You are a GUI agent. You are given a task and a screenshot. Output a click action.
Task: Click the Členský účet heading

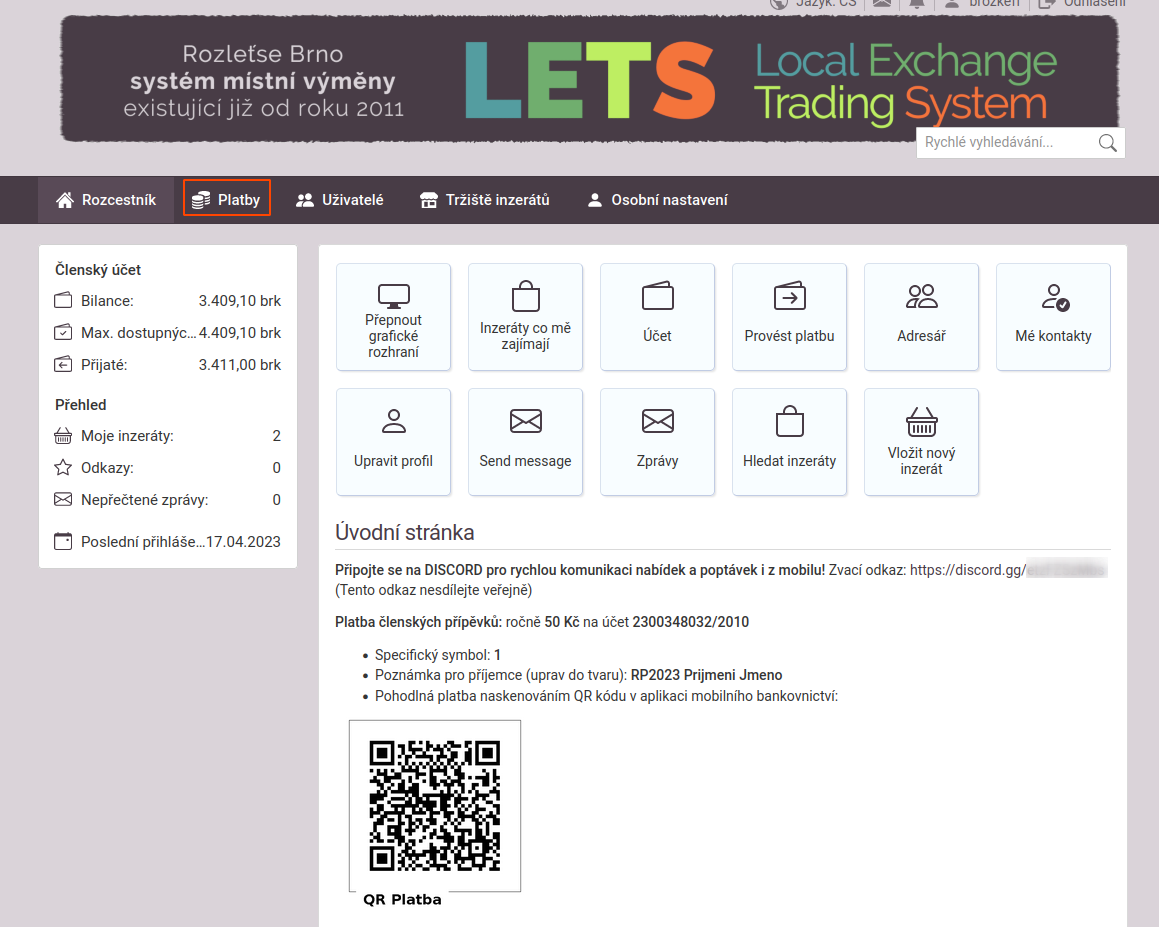coord(98,270)
